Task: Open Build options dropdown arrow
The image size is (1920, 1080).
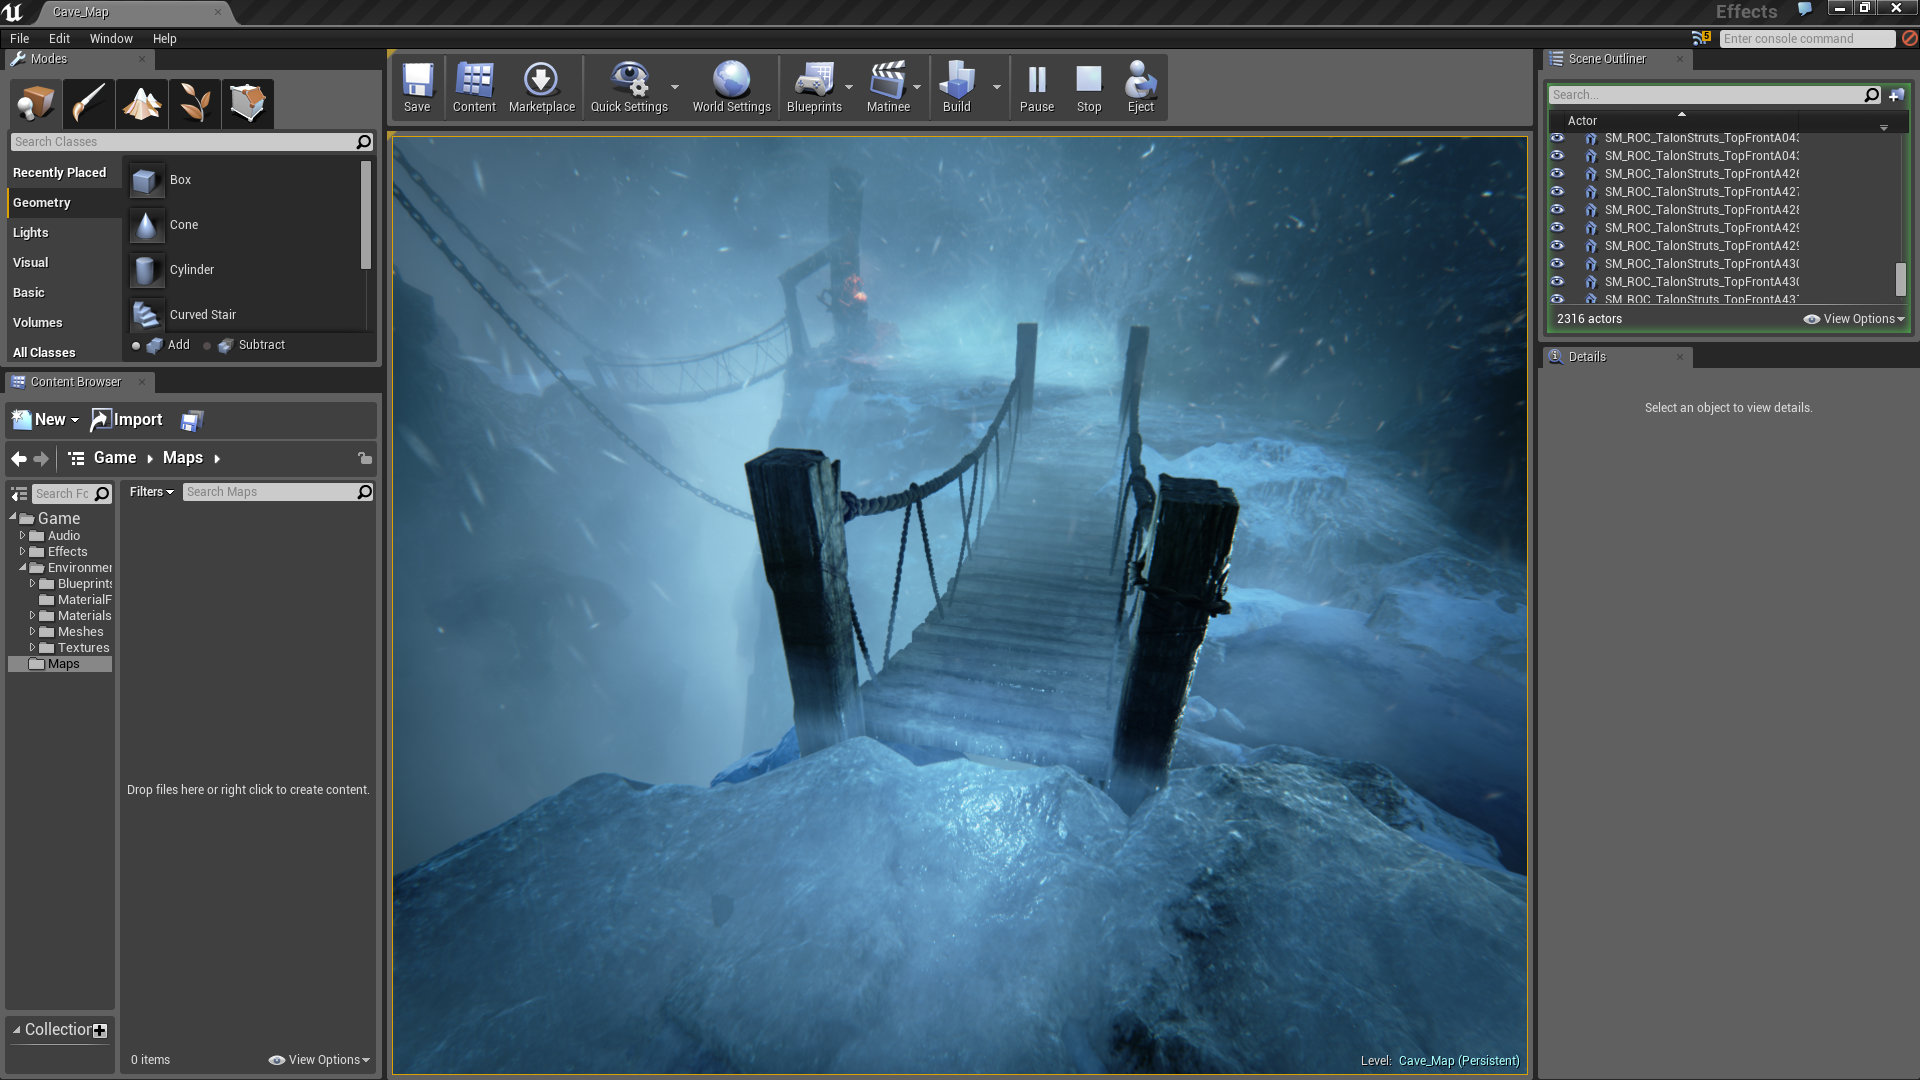Action: point(996,87)
